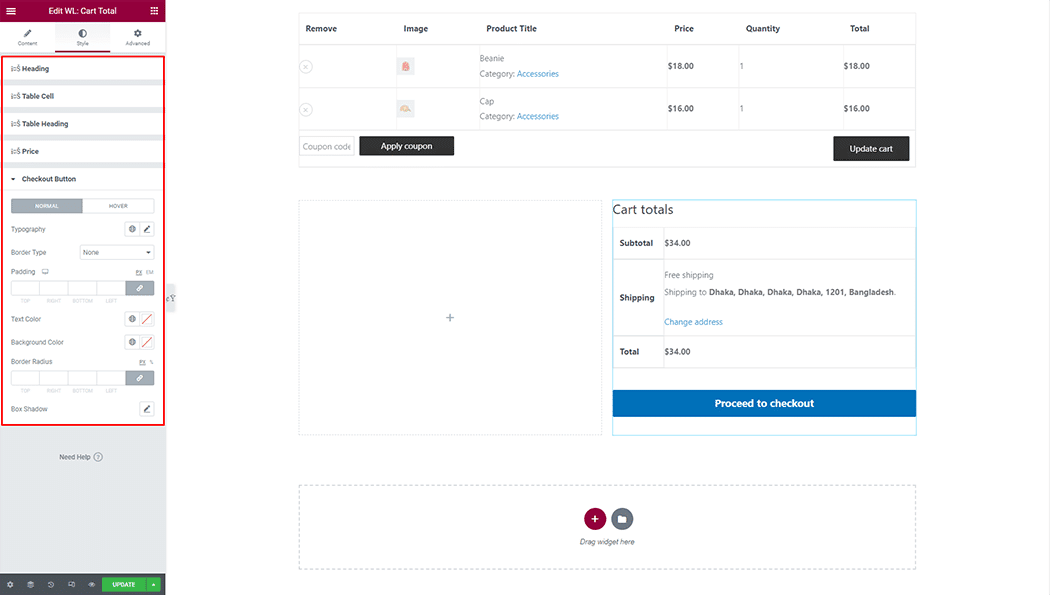Viewport: 1050px width, 595px height.
Task: Open the widgets panel grid icon
Action: point(154,10)
